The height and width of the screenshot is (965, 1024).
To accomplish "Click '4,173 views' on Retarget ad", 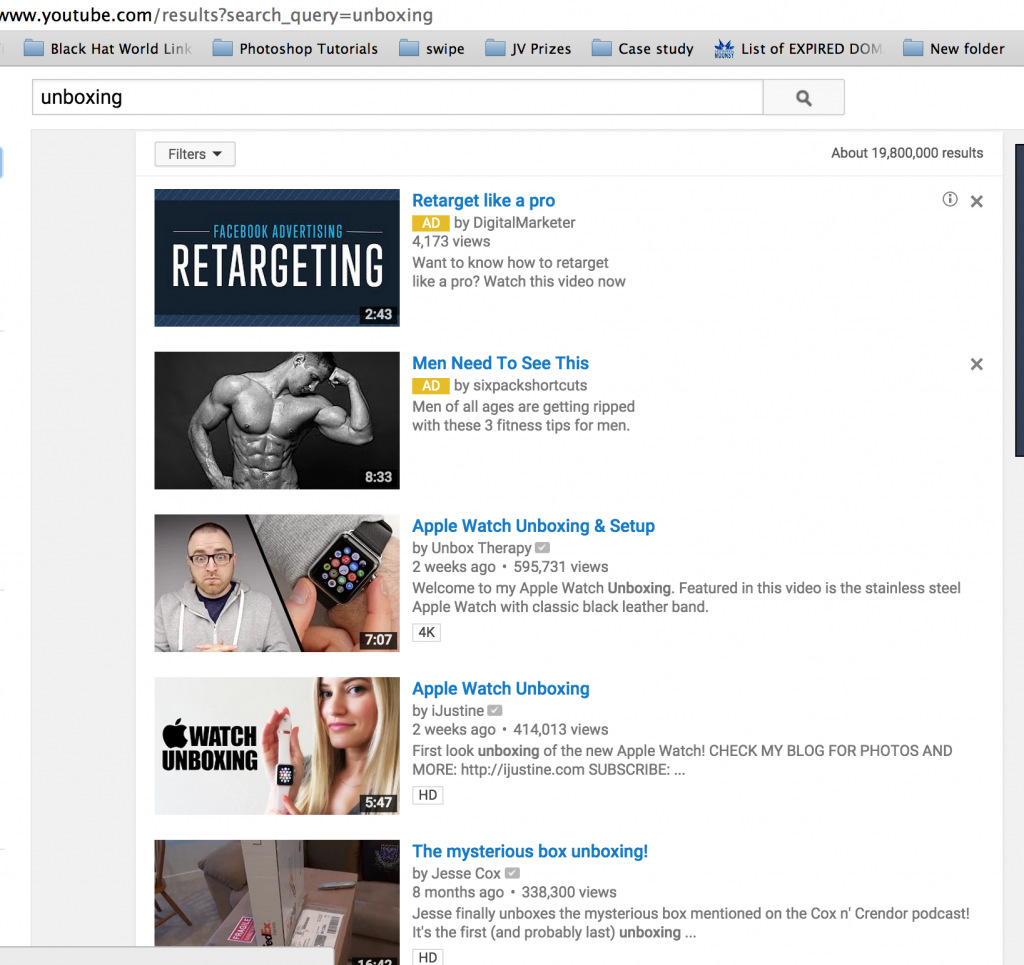I will click(x=451, y=242).
